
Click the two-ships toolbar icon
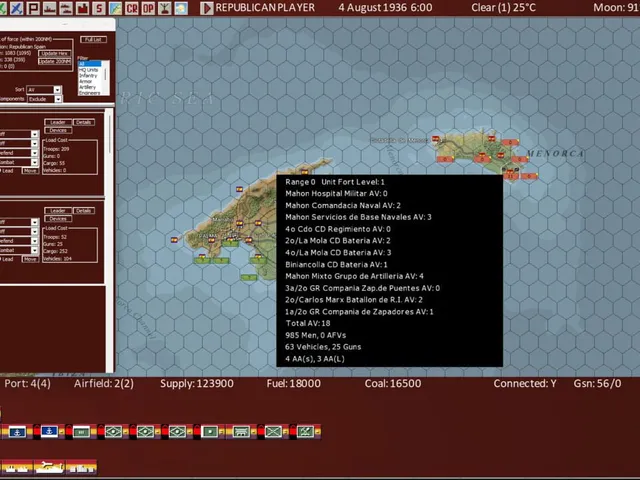66,8
